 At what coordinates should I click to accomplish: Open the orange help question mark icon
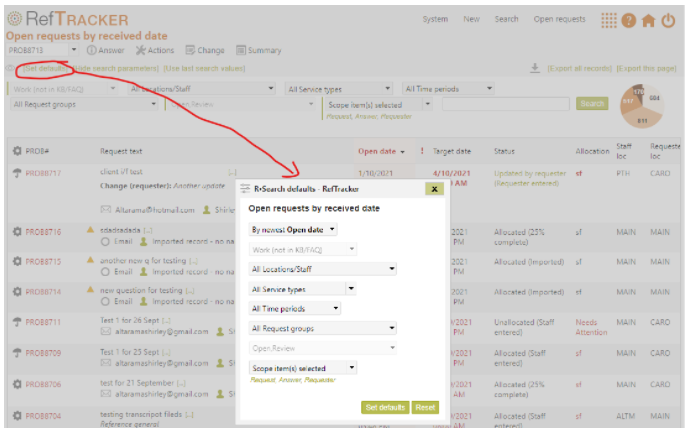628,20
